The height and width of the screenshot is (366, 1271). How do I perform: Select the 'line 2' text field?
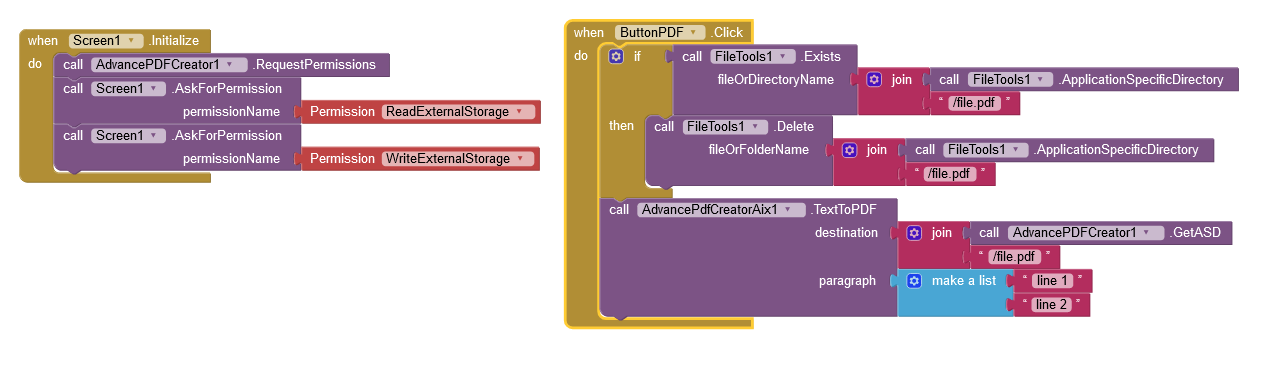coord(1051,305)
